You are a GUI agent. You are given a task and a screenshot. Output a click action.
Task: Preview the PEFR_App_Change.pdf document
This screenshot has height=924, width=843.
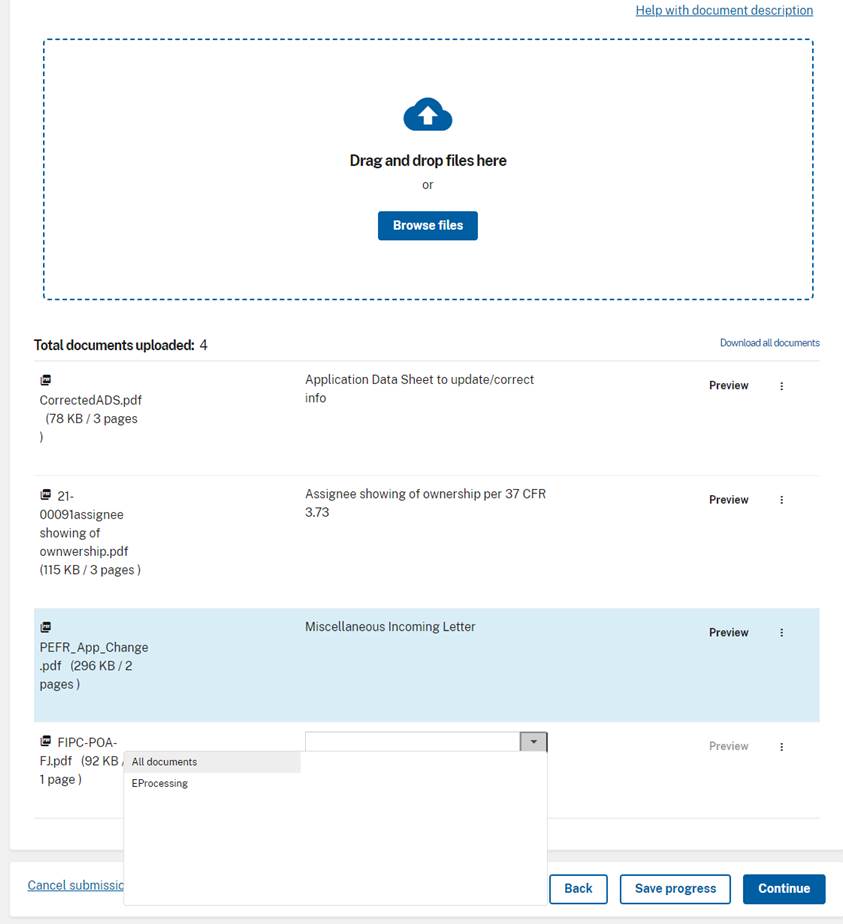[x=728, y=633]
